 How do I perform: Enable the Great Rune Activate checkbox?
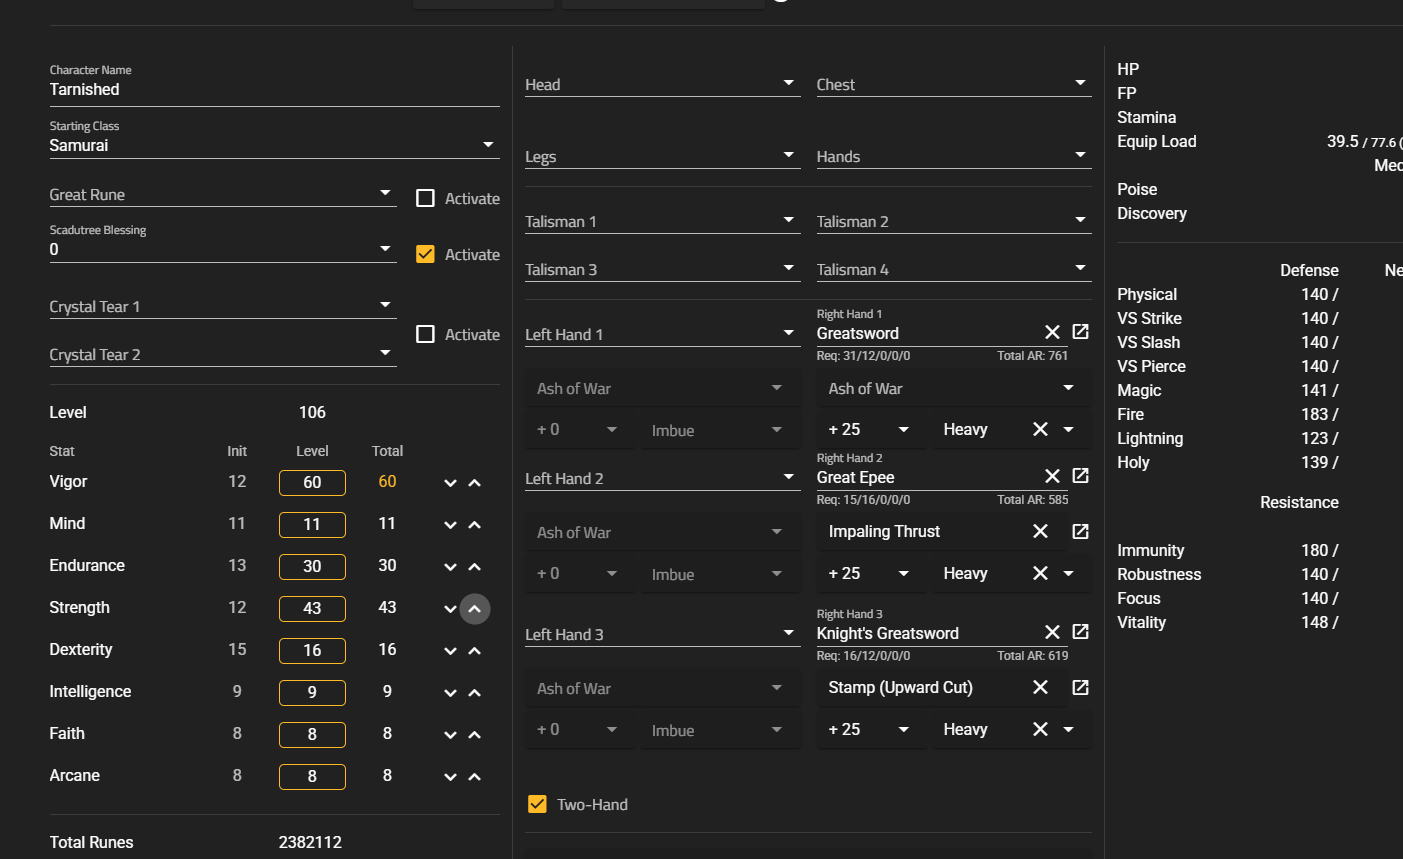click(425, 198)
